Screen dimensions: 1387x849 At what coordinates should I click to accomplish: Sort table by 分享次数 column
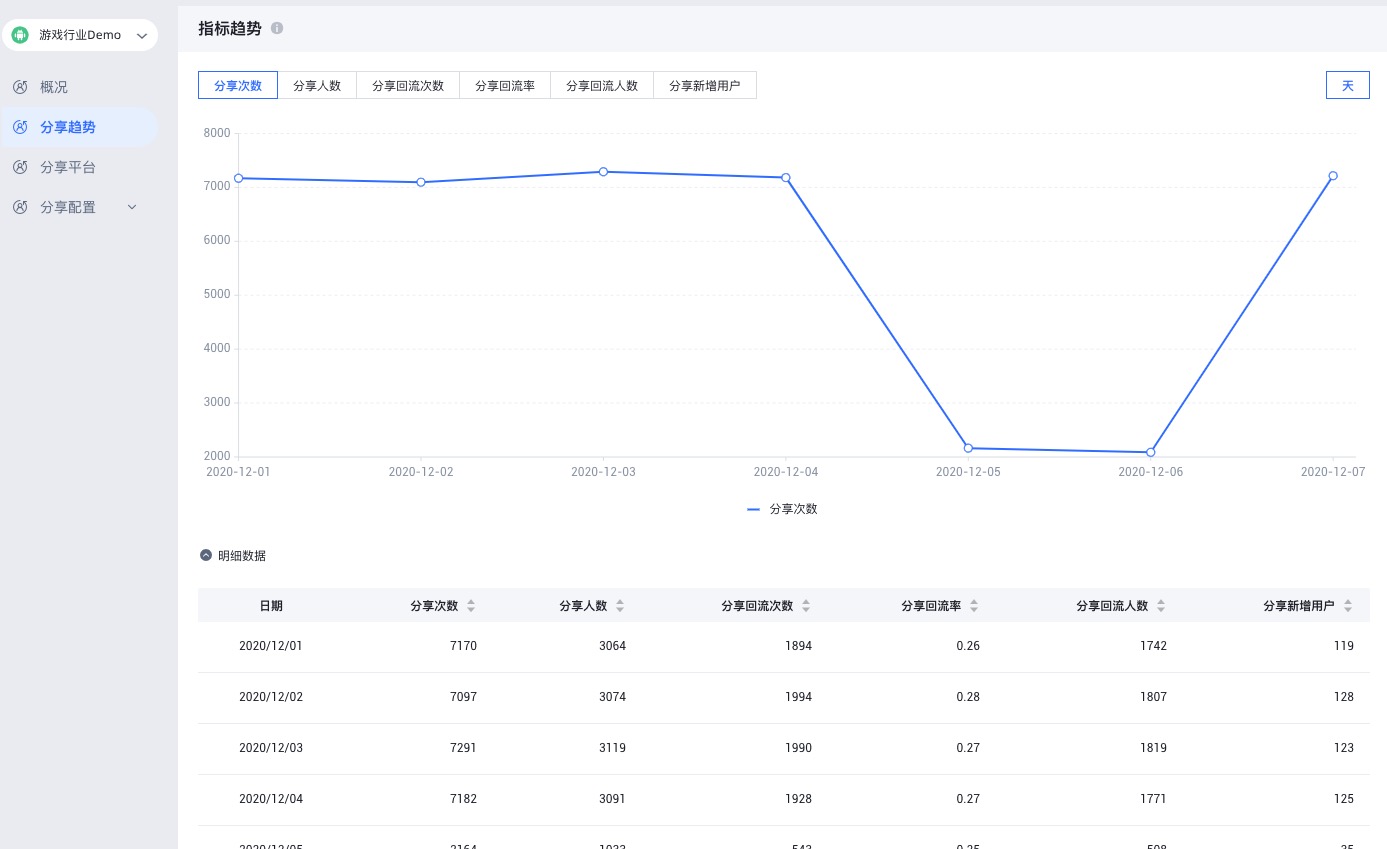(x=471, y=606)
